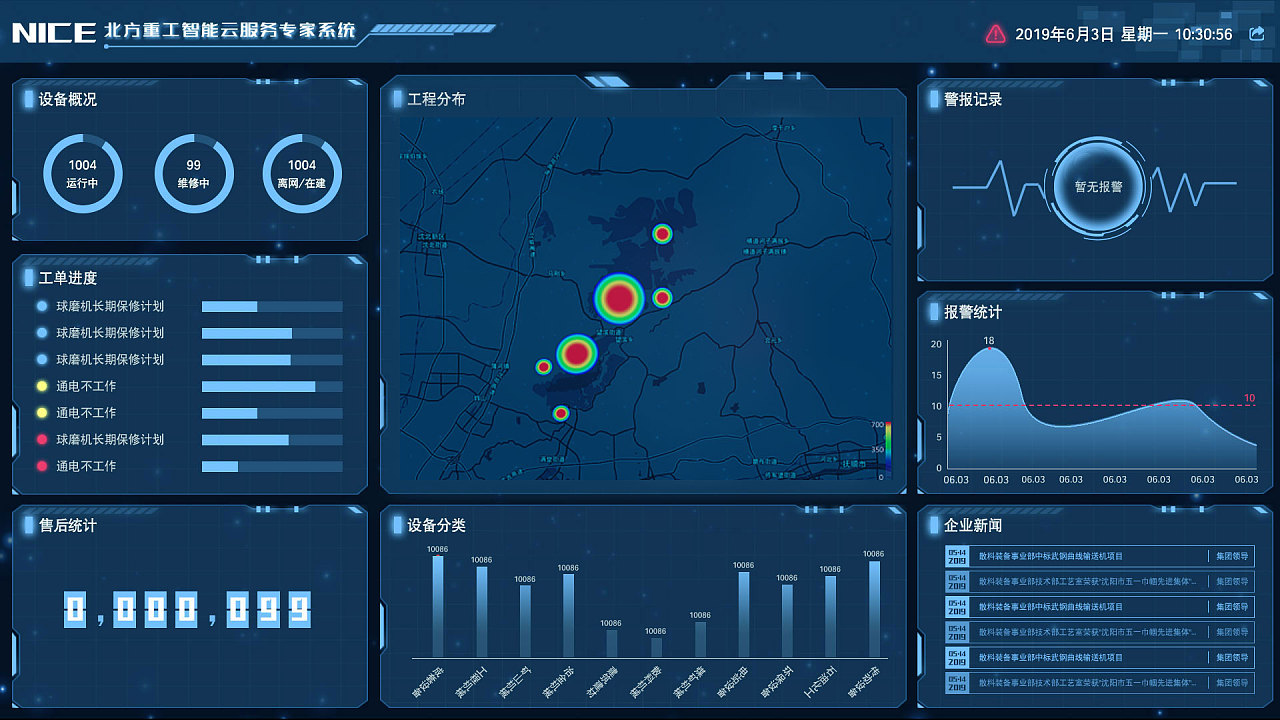Click the 报警统计 panel title
Image resolution: width=1280 pixels, height=720 pixels.
(x=973, y=312)
